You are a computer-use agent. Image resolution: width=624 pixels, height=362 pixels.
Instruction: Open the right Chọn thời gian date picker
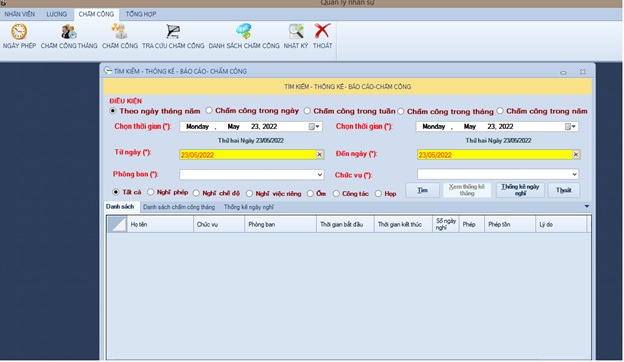pyautogui.click(x=571, y=127)
